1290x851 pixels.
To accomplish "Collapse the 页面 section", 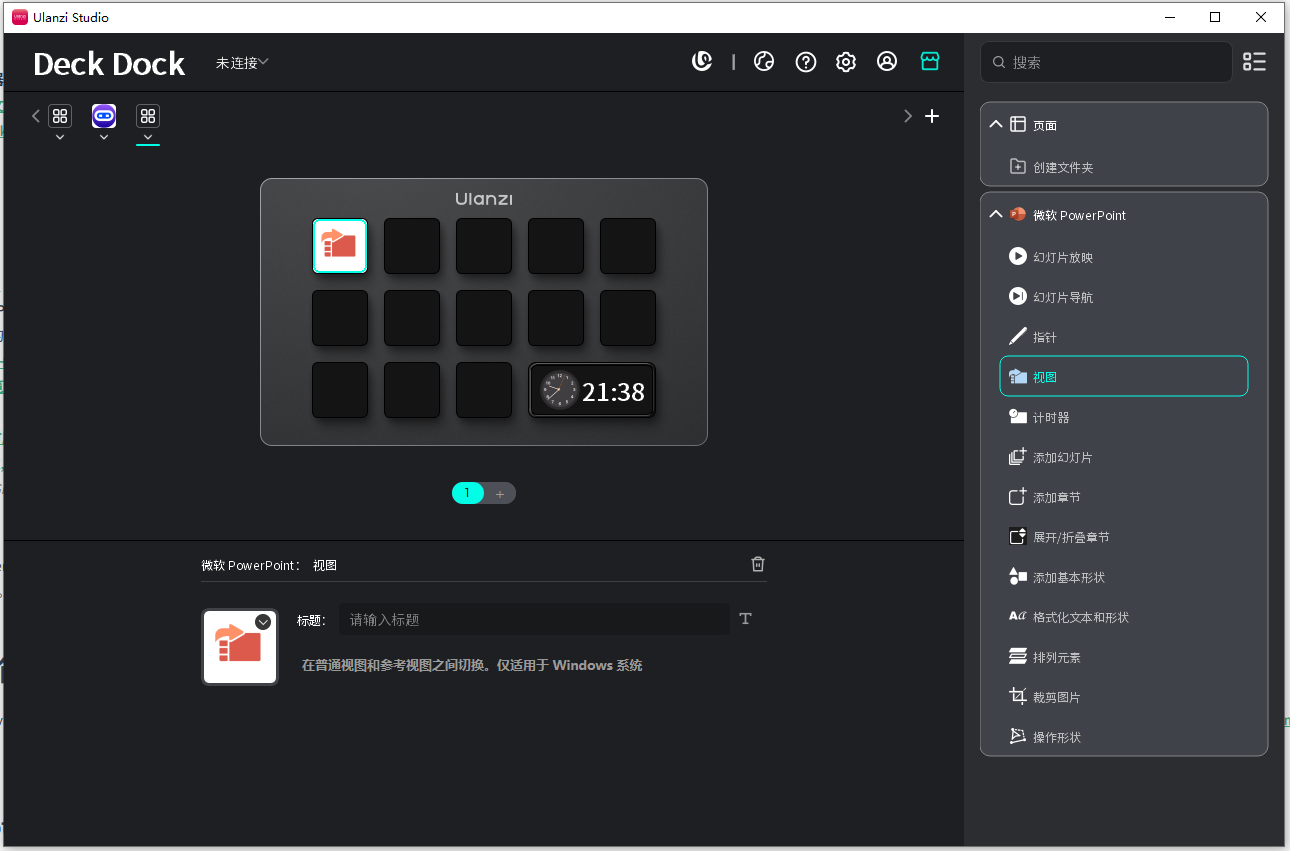I will pos(995,125).
